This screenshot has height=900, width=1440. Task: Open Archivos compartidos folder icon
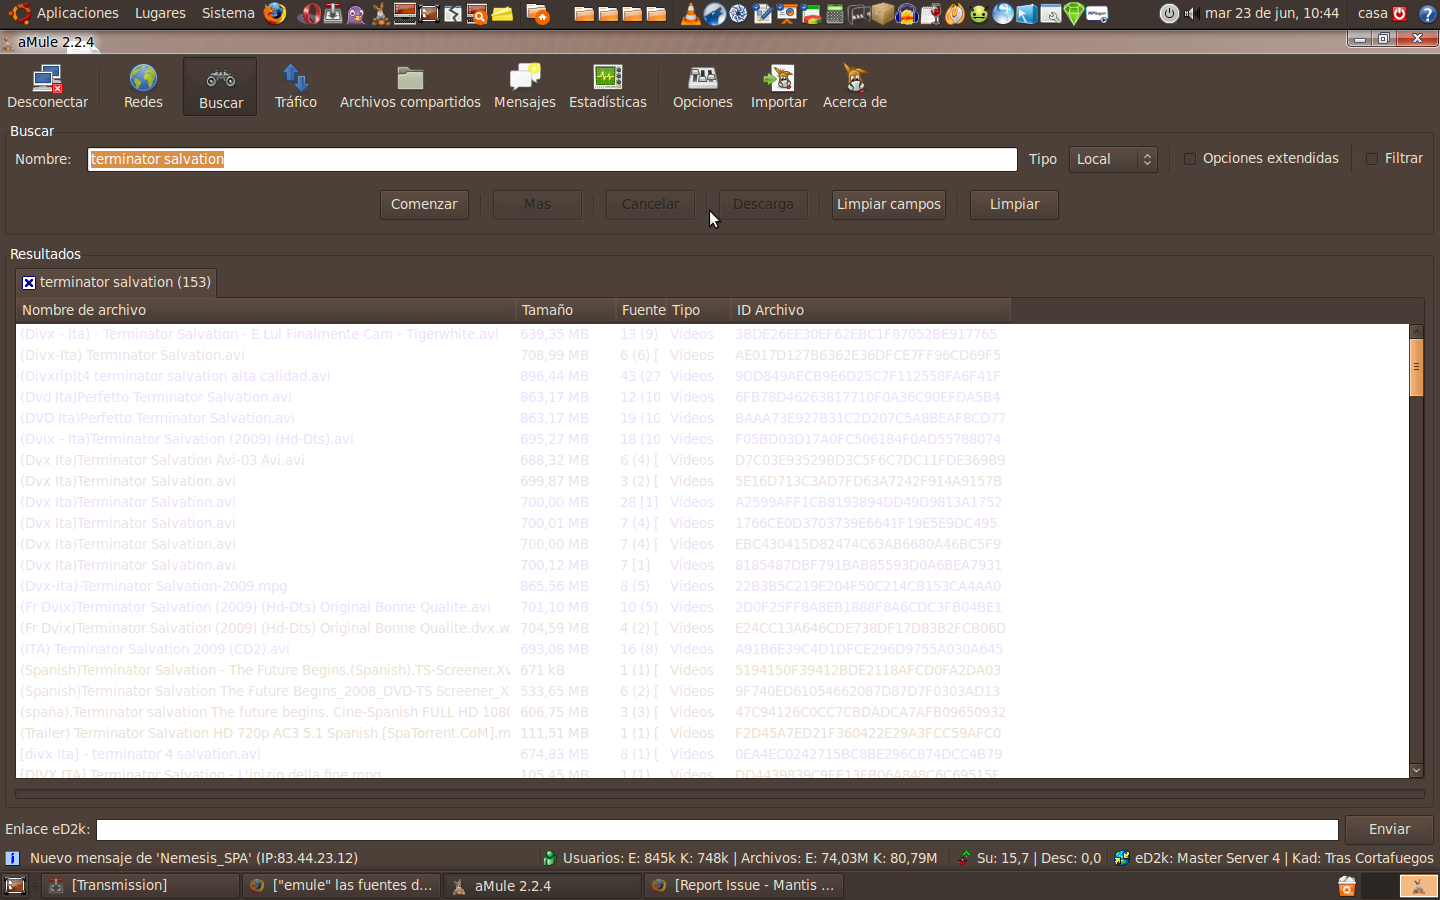[x=410, y=86]
